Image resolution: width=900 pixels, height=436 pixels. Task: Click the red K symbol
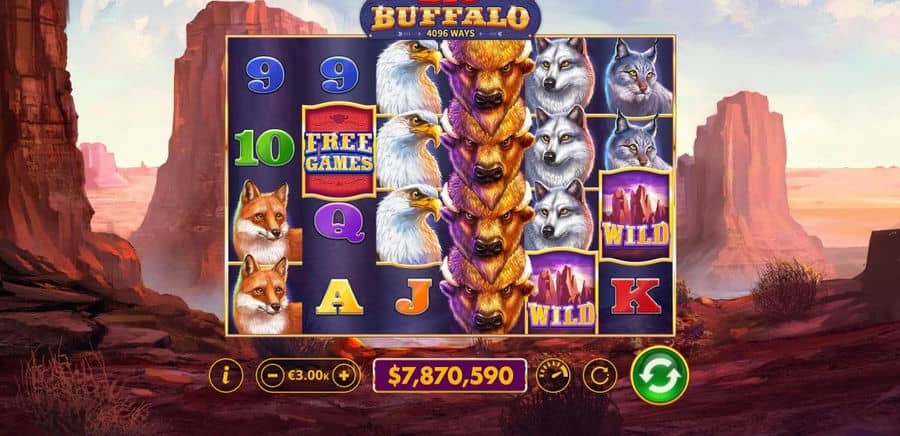(636, 297)
